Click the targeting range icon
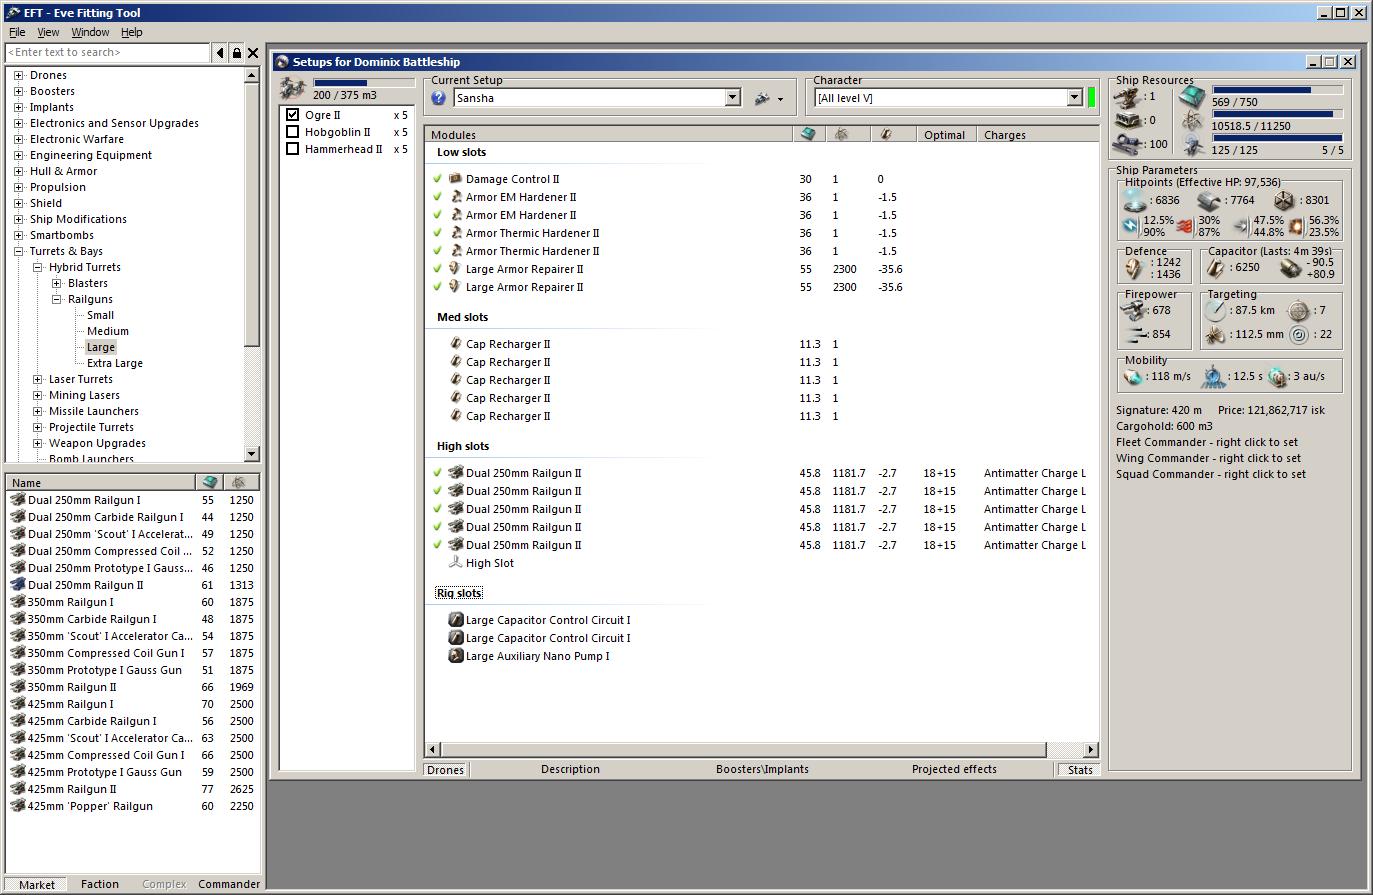The width and height of the screenshot is (1373, 895). tap(1215, 310)
